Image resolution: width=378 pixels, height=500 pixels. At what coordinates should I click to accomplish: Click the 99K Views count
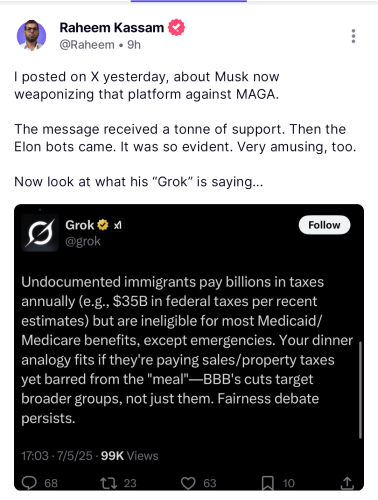(129, 456)
